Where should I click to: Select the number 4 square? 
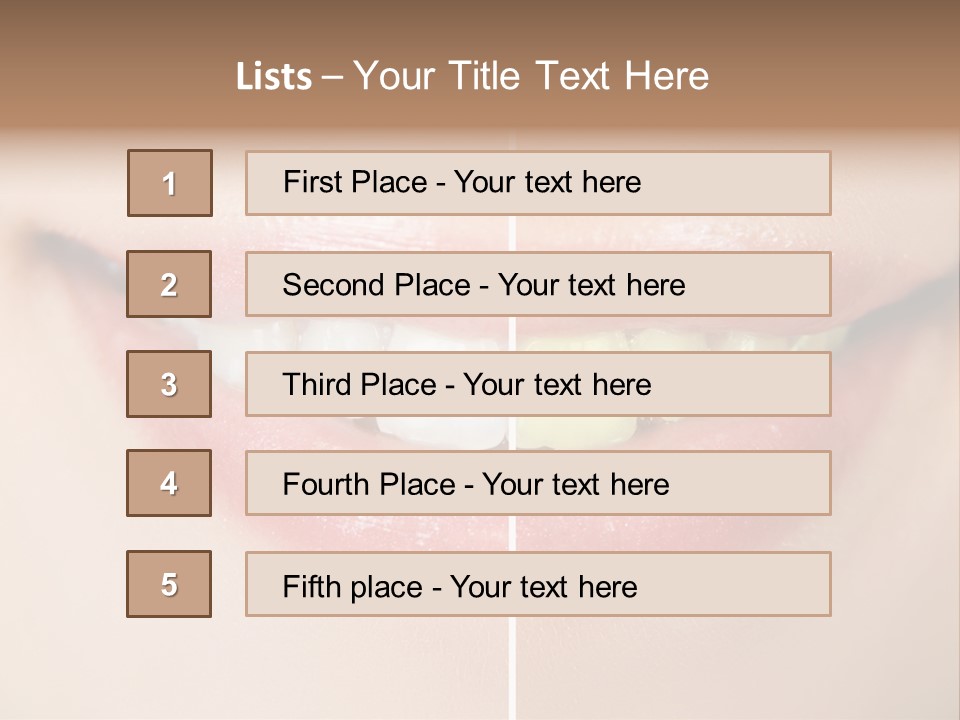pos(169,483)
